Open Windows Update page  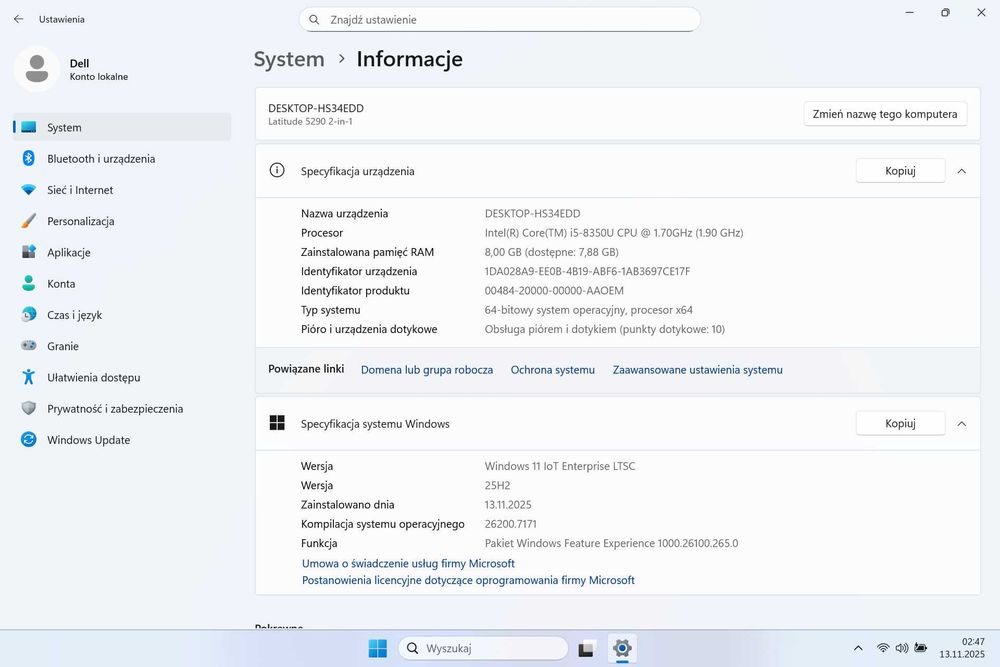click(x=122, y=439)
